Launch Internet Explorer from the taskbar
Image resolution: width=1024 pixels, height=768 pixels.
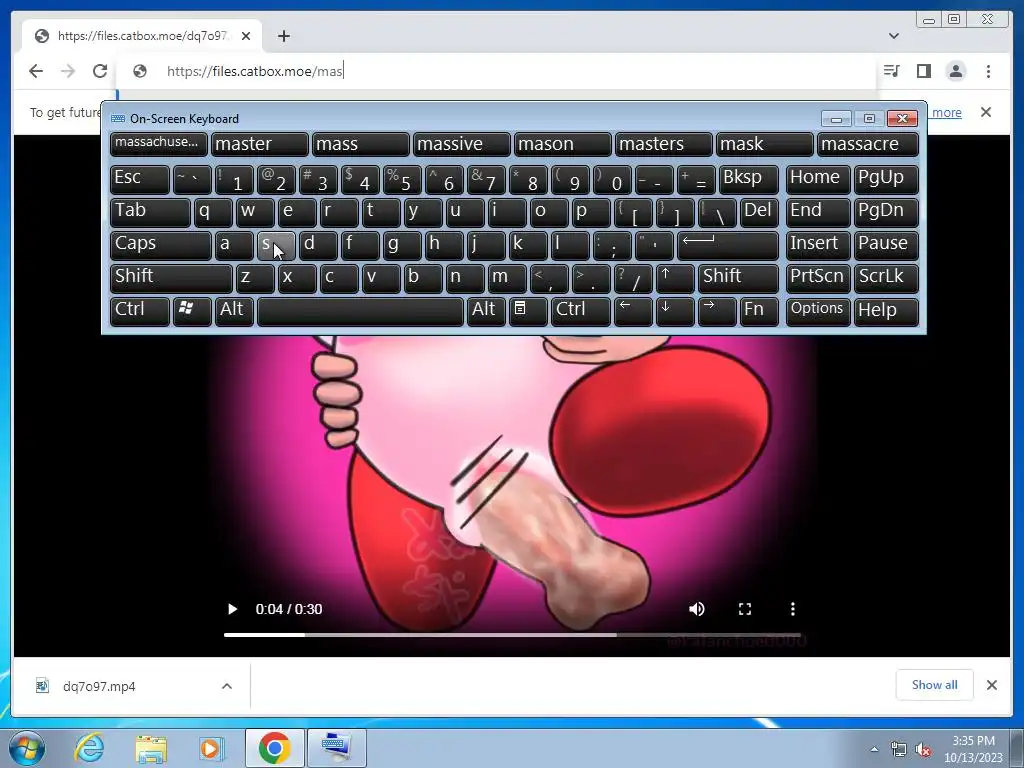89,748
